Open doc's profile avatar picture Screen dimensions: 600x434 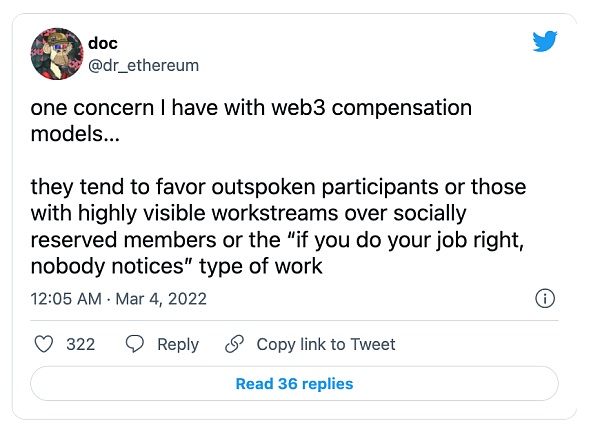click(x=56, y=53)
